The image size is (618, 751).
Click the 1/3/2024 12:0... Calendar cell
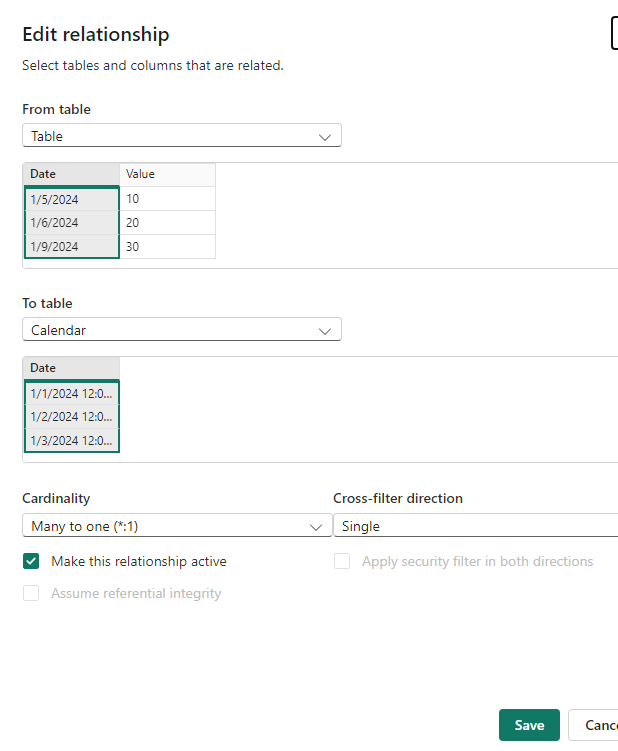tap(71, 440)
